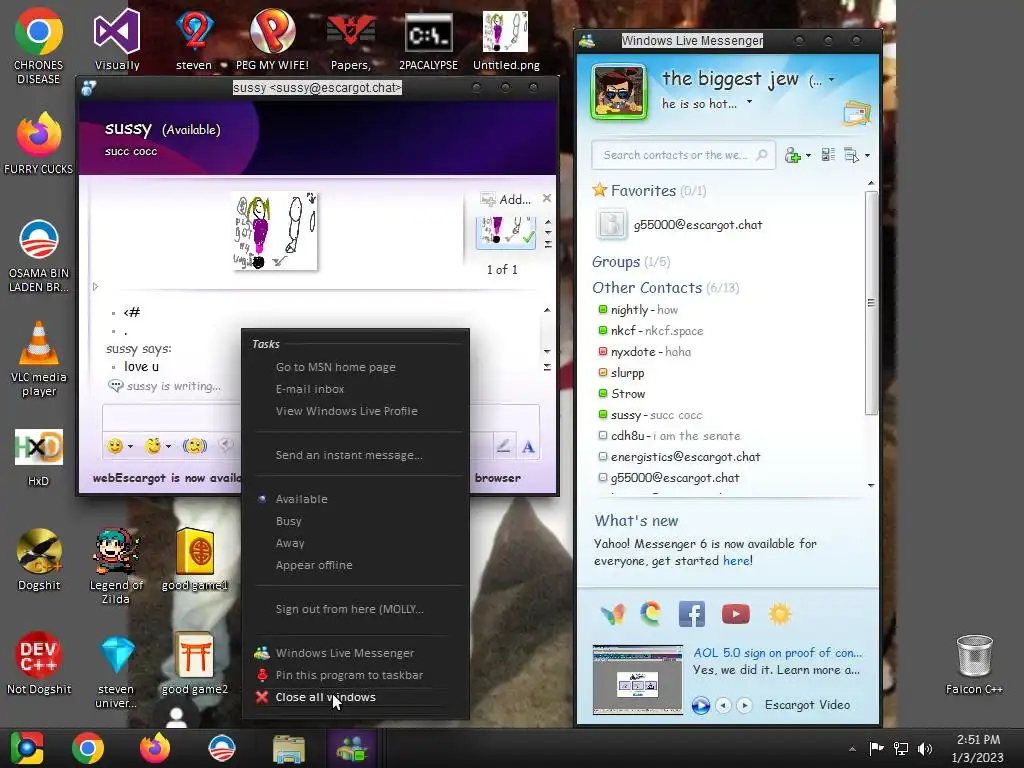Open the PEG MY WIFE! desktop icon

pos(272,39)
